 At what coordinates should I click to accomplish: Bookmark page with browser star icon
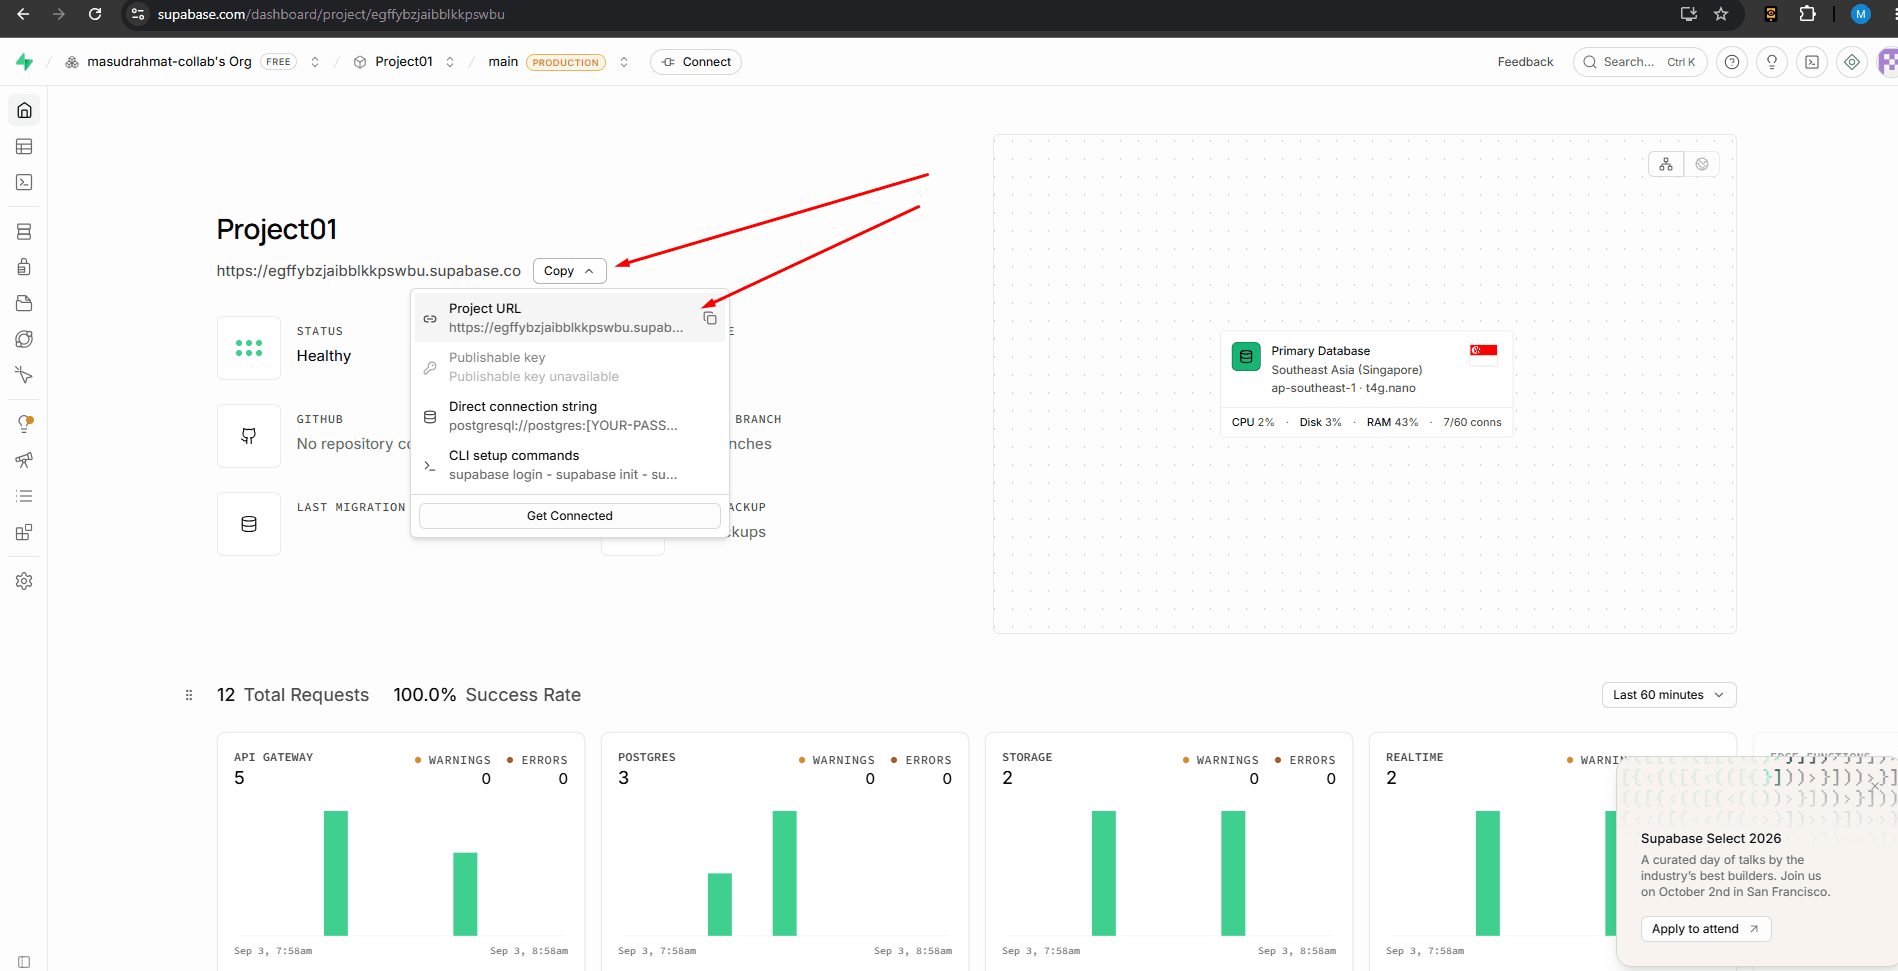coord(1721,14)
